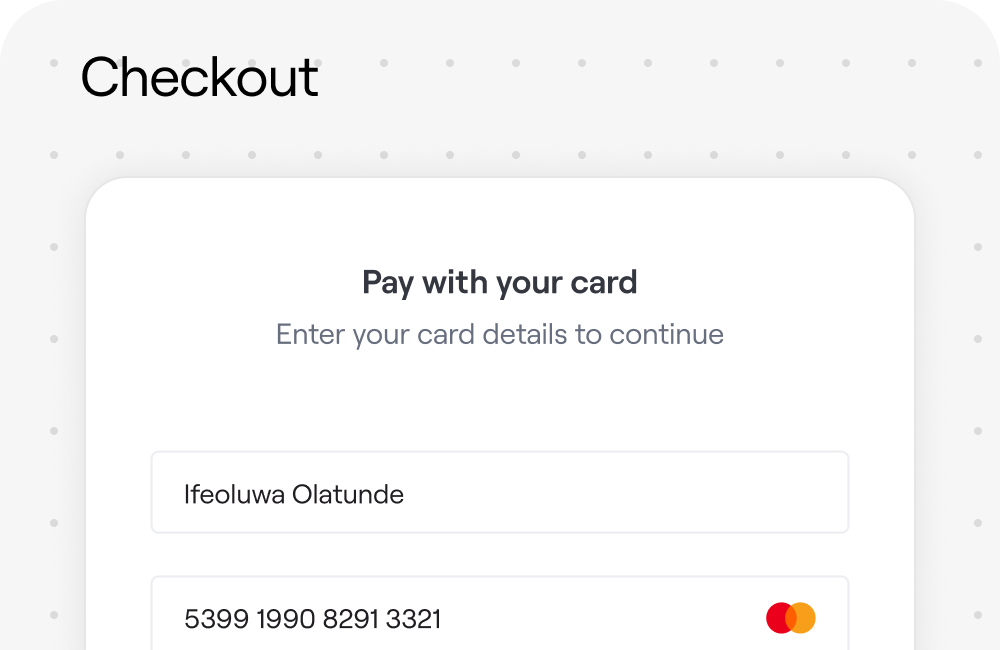Click the Mastercard logo icon
1000x650 pixels.
(791, 617)
